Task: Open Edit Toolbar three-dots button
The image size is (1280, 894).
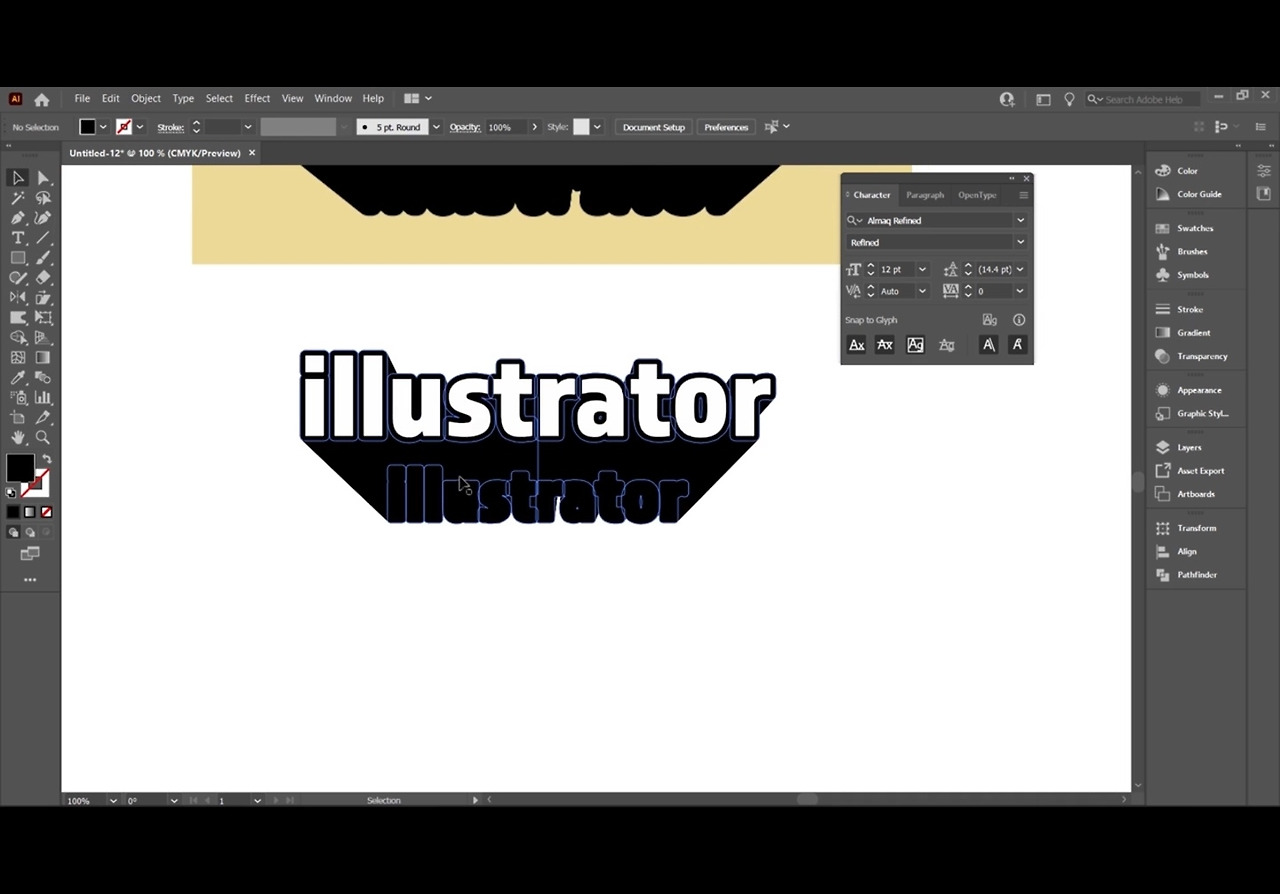Action: click(30, 580)
